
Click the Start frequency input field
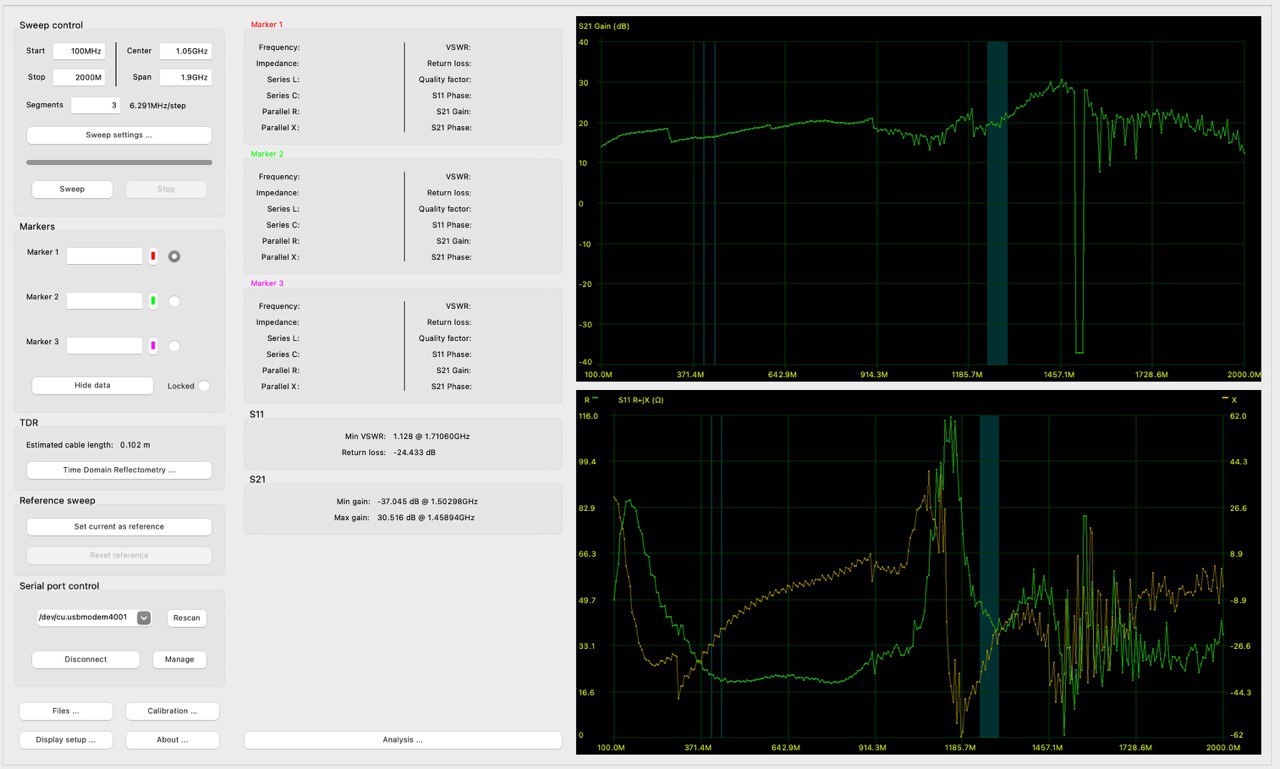point(79,51)
